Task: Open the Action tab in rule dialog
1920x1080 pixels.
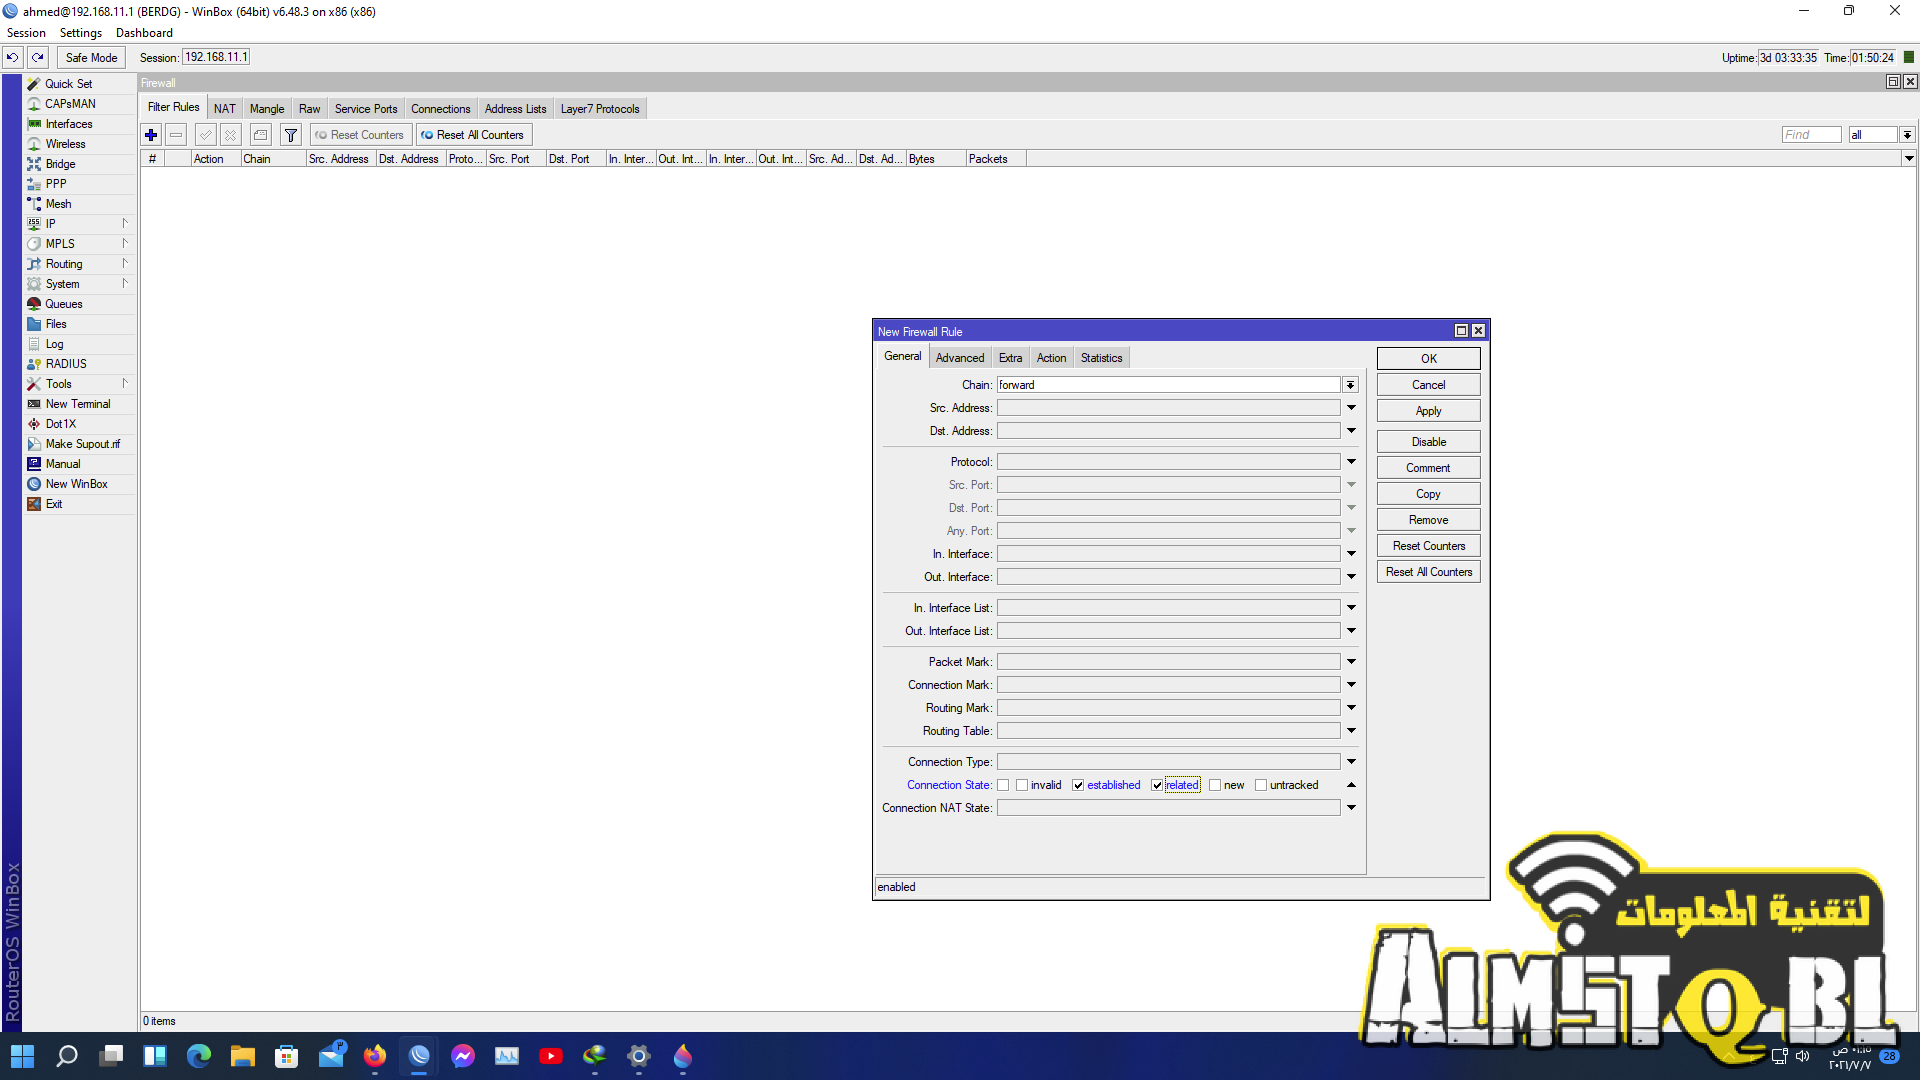Action: tap(1050, 358)
